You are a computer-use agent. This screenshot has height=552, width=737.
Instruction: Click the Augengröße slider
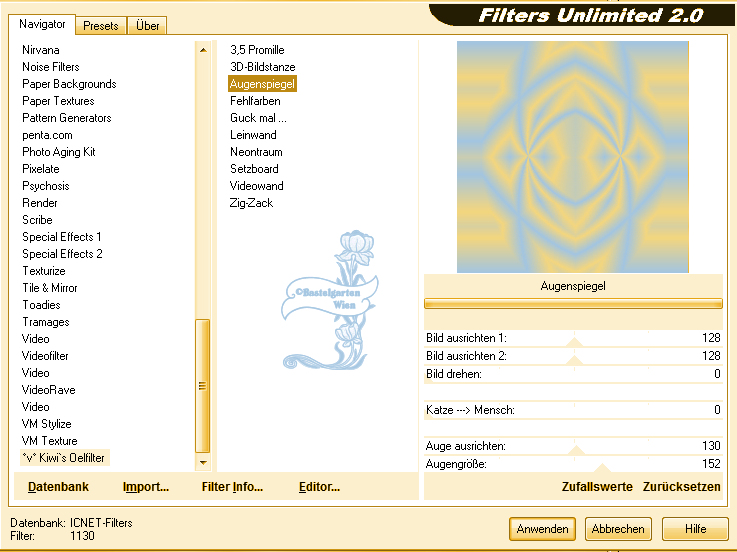pyautogui.click(x=573, y=464)
